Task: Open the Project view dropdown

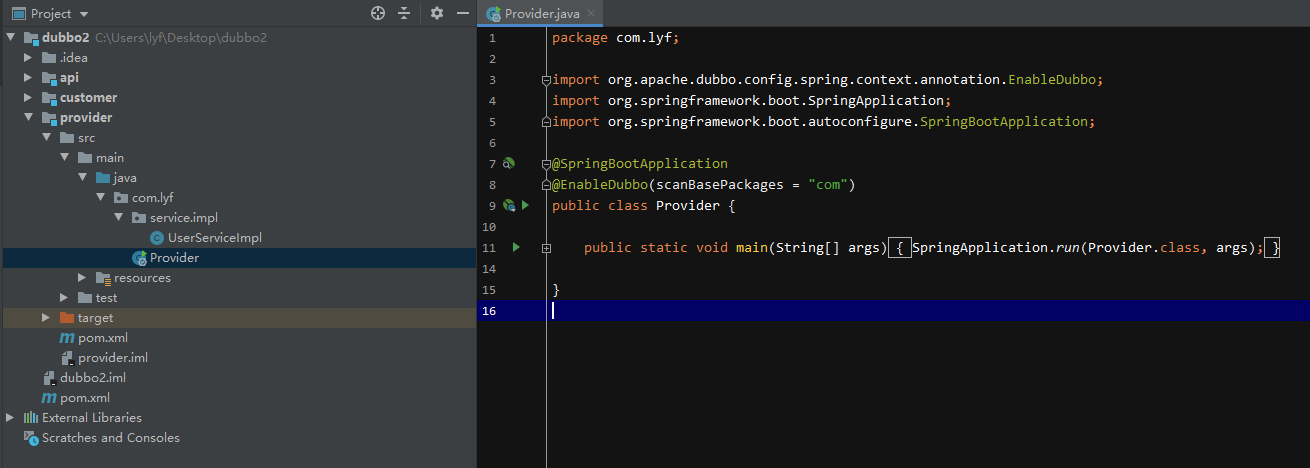Action: point(50,14)
